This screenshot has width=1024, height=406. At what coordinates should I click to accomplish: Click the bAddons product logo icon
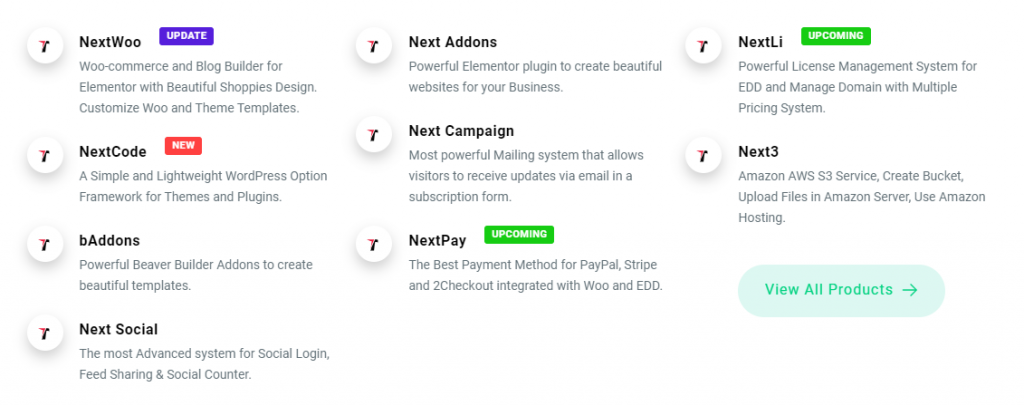coord(45,244)
